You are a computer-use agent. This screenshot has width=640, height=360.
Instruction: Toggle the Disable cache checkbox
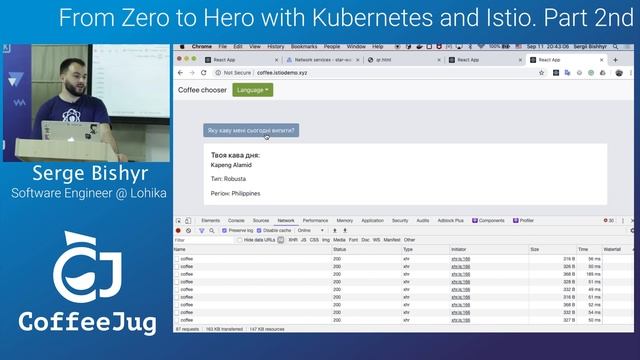[259, 231]
